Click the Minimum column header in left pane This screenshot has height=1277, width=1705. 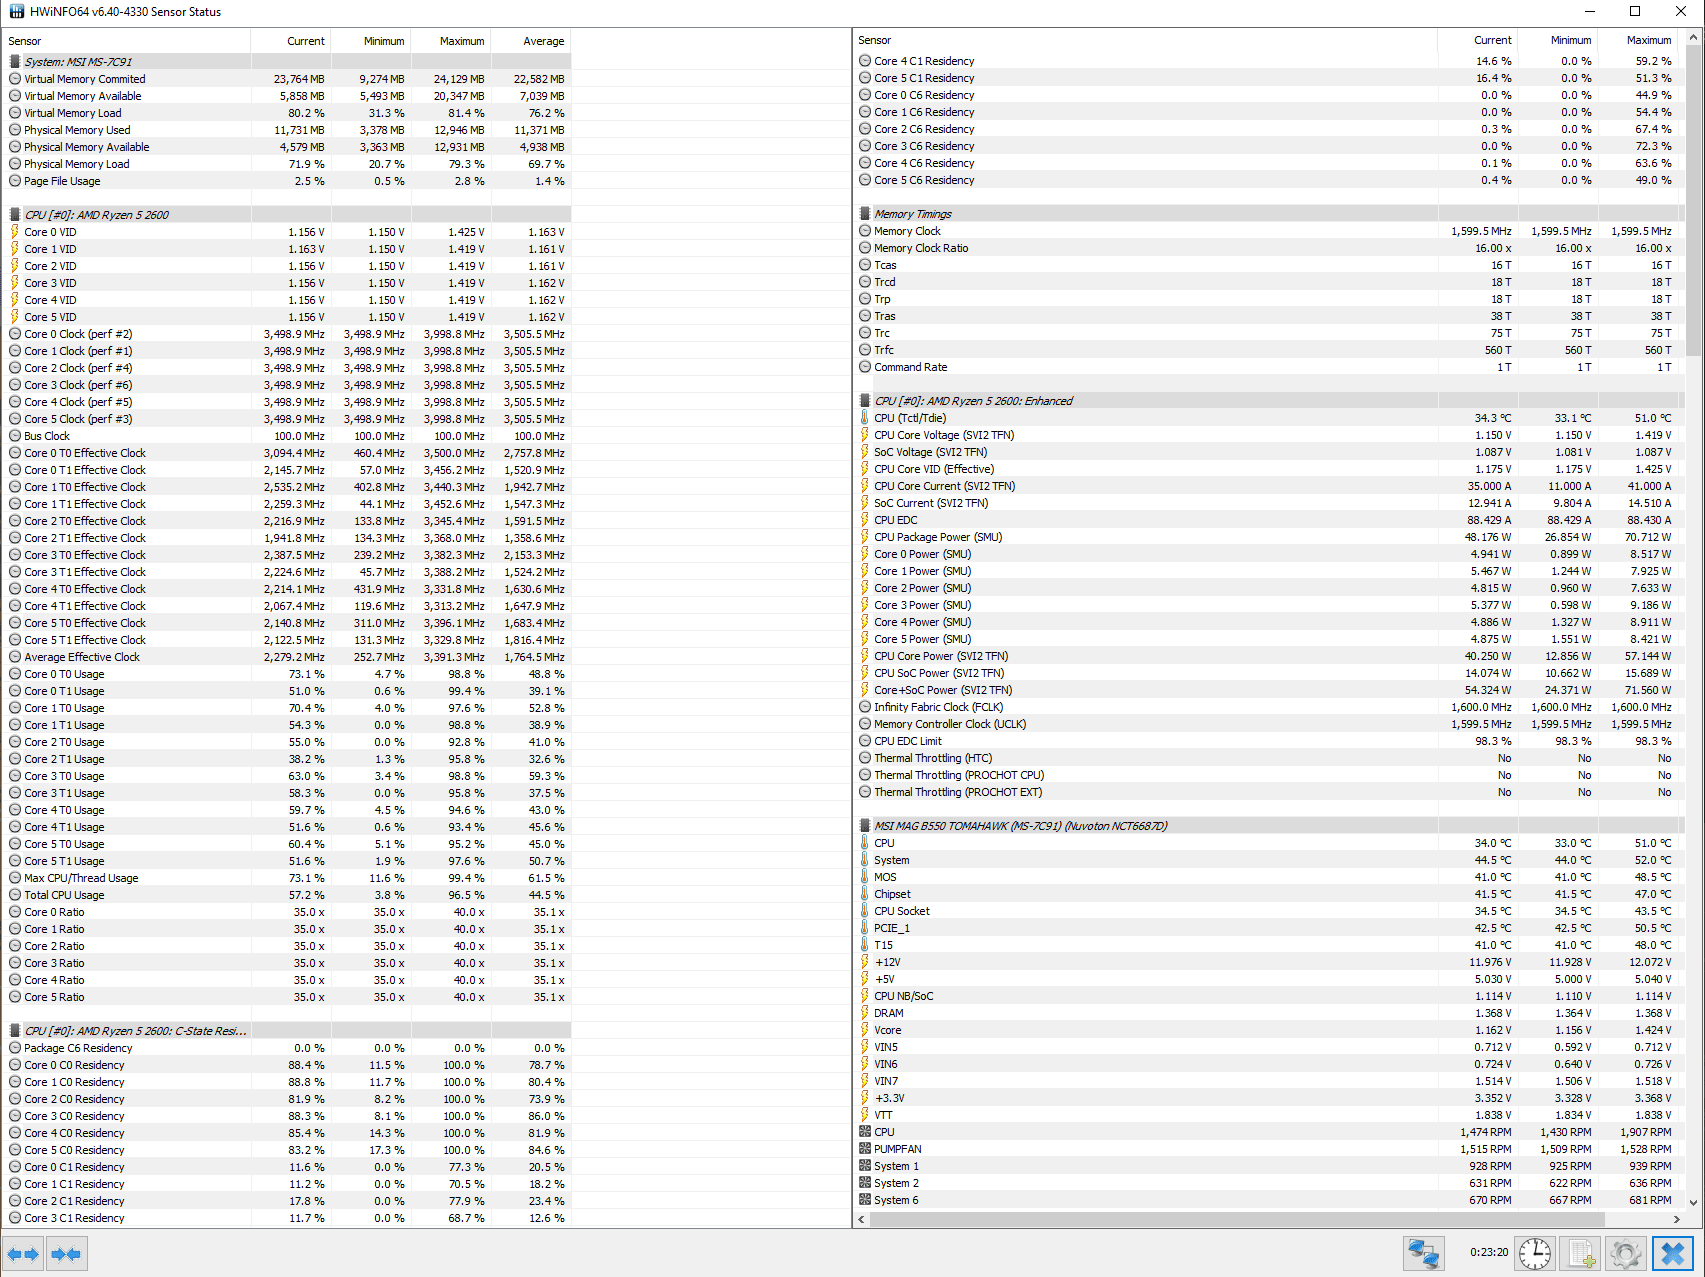pos(371,41)
